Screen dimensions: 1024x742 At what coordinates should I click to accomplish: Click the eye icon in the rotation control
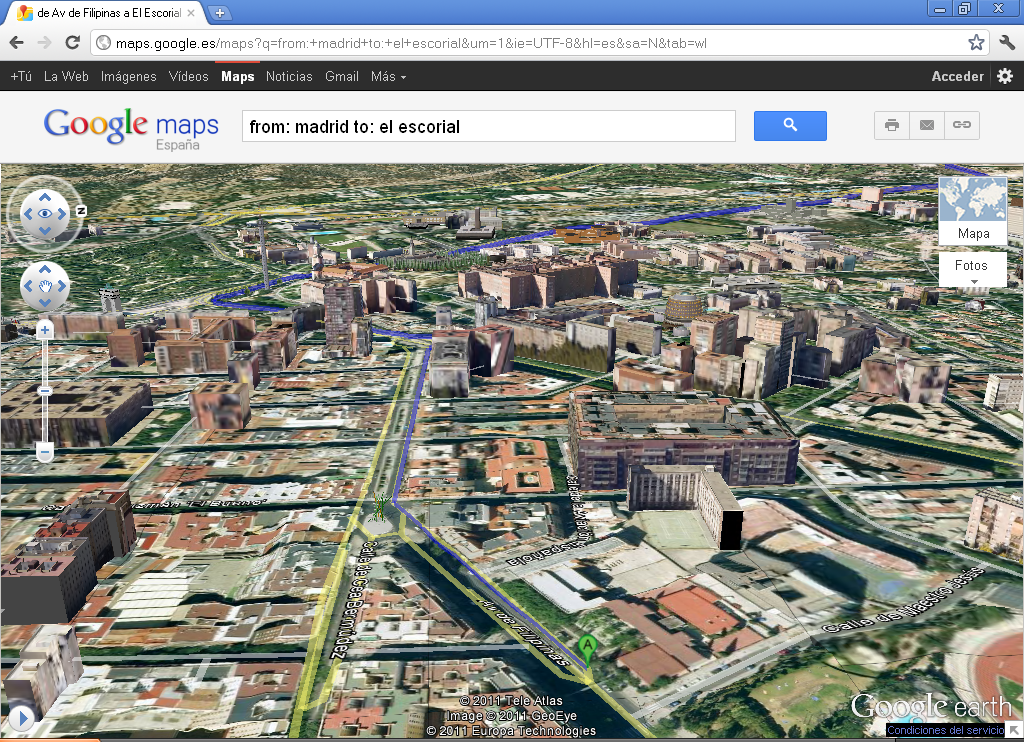pyautogui.click(x=44, y=213)
